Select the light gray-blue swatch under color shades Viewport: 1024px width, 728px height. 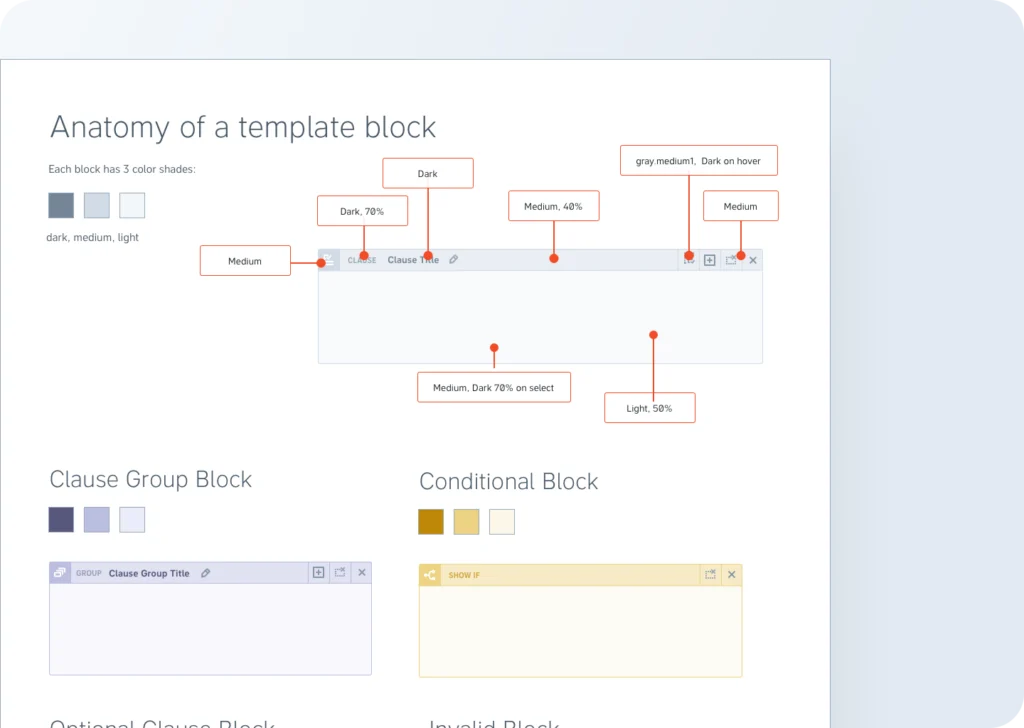click(132, 206)
